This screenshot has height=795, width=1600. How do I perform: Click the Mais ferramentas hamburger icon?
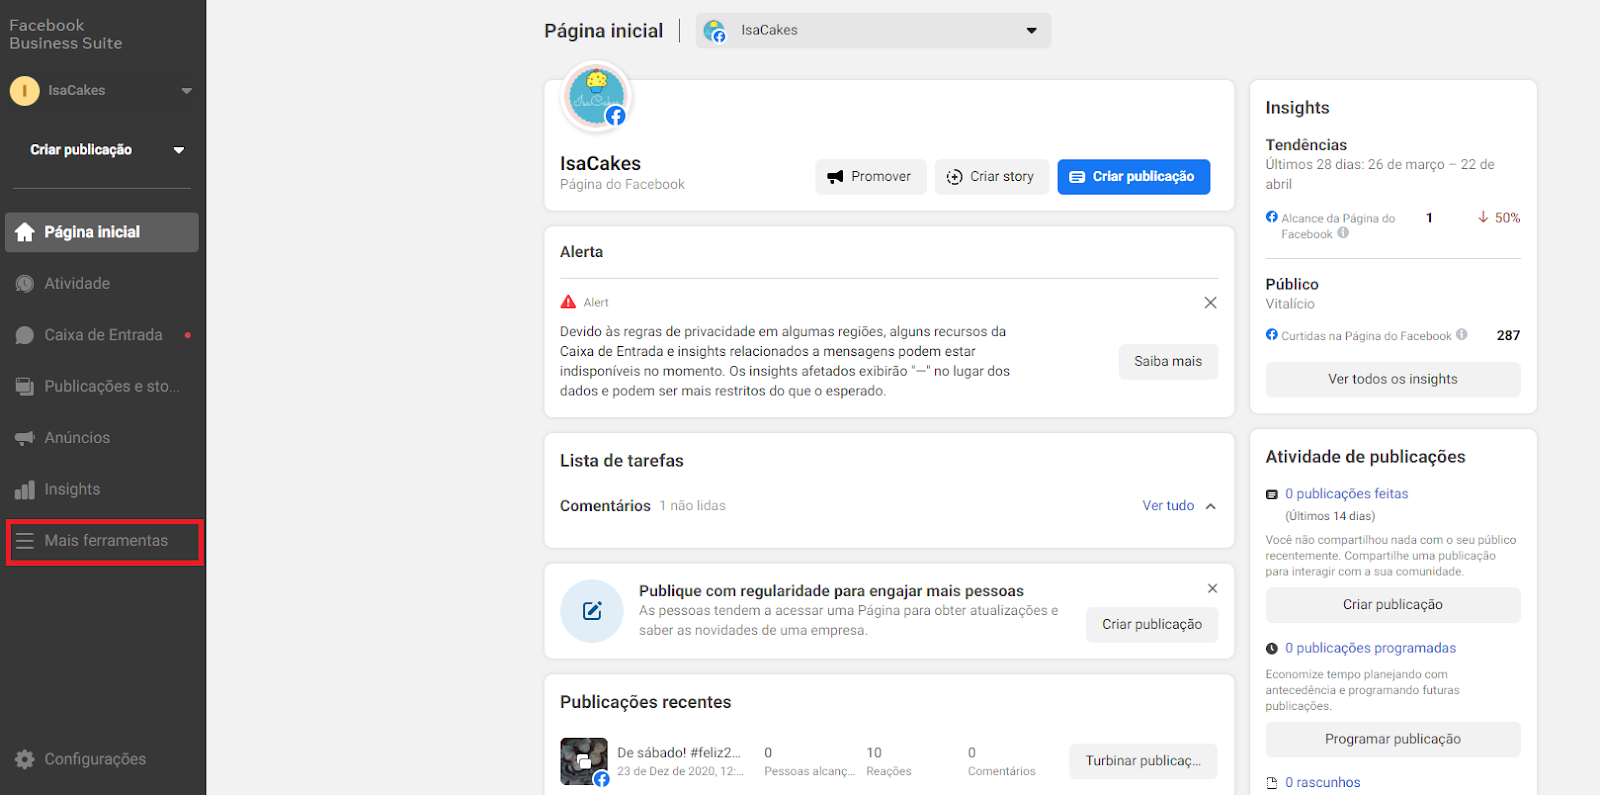(x=25, y=541)
